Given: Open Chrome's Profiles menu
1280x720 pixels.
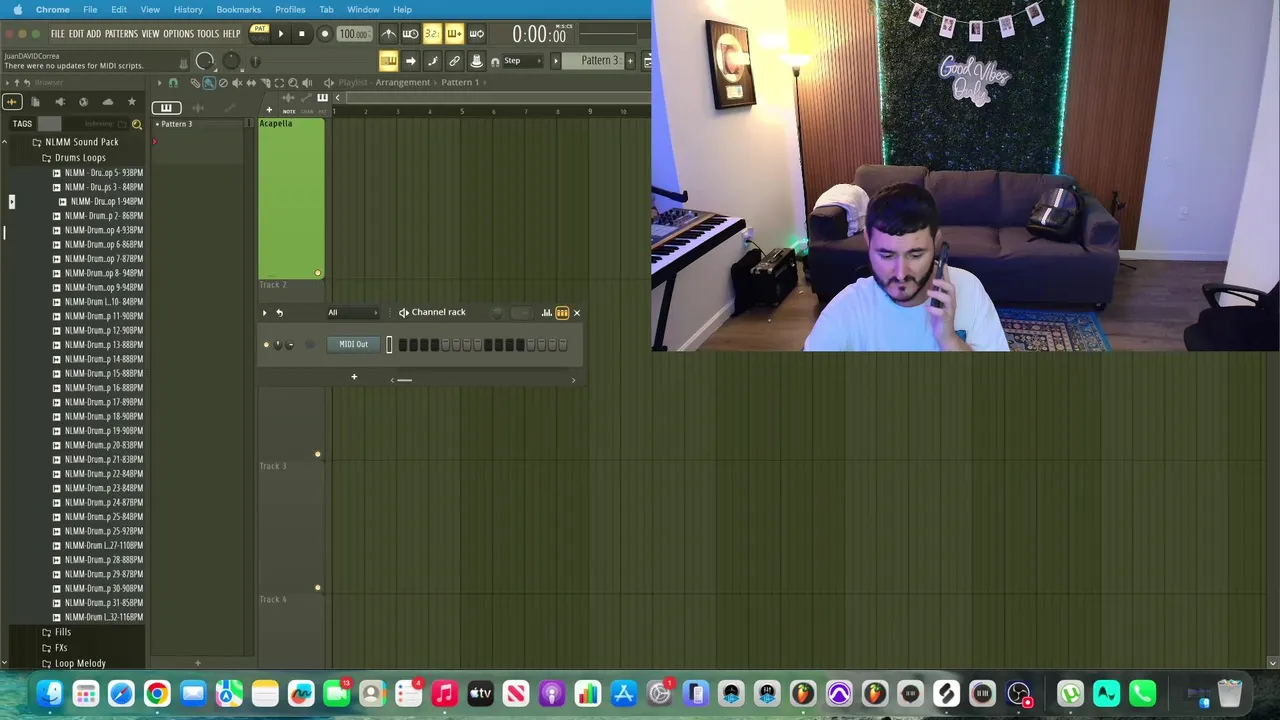Looking at the screenshot, I should coord(290,9).
